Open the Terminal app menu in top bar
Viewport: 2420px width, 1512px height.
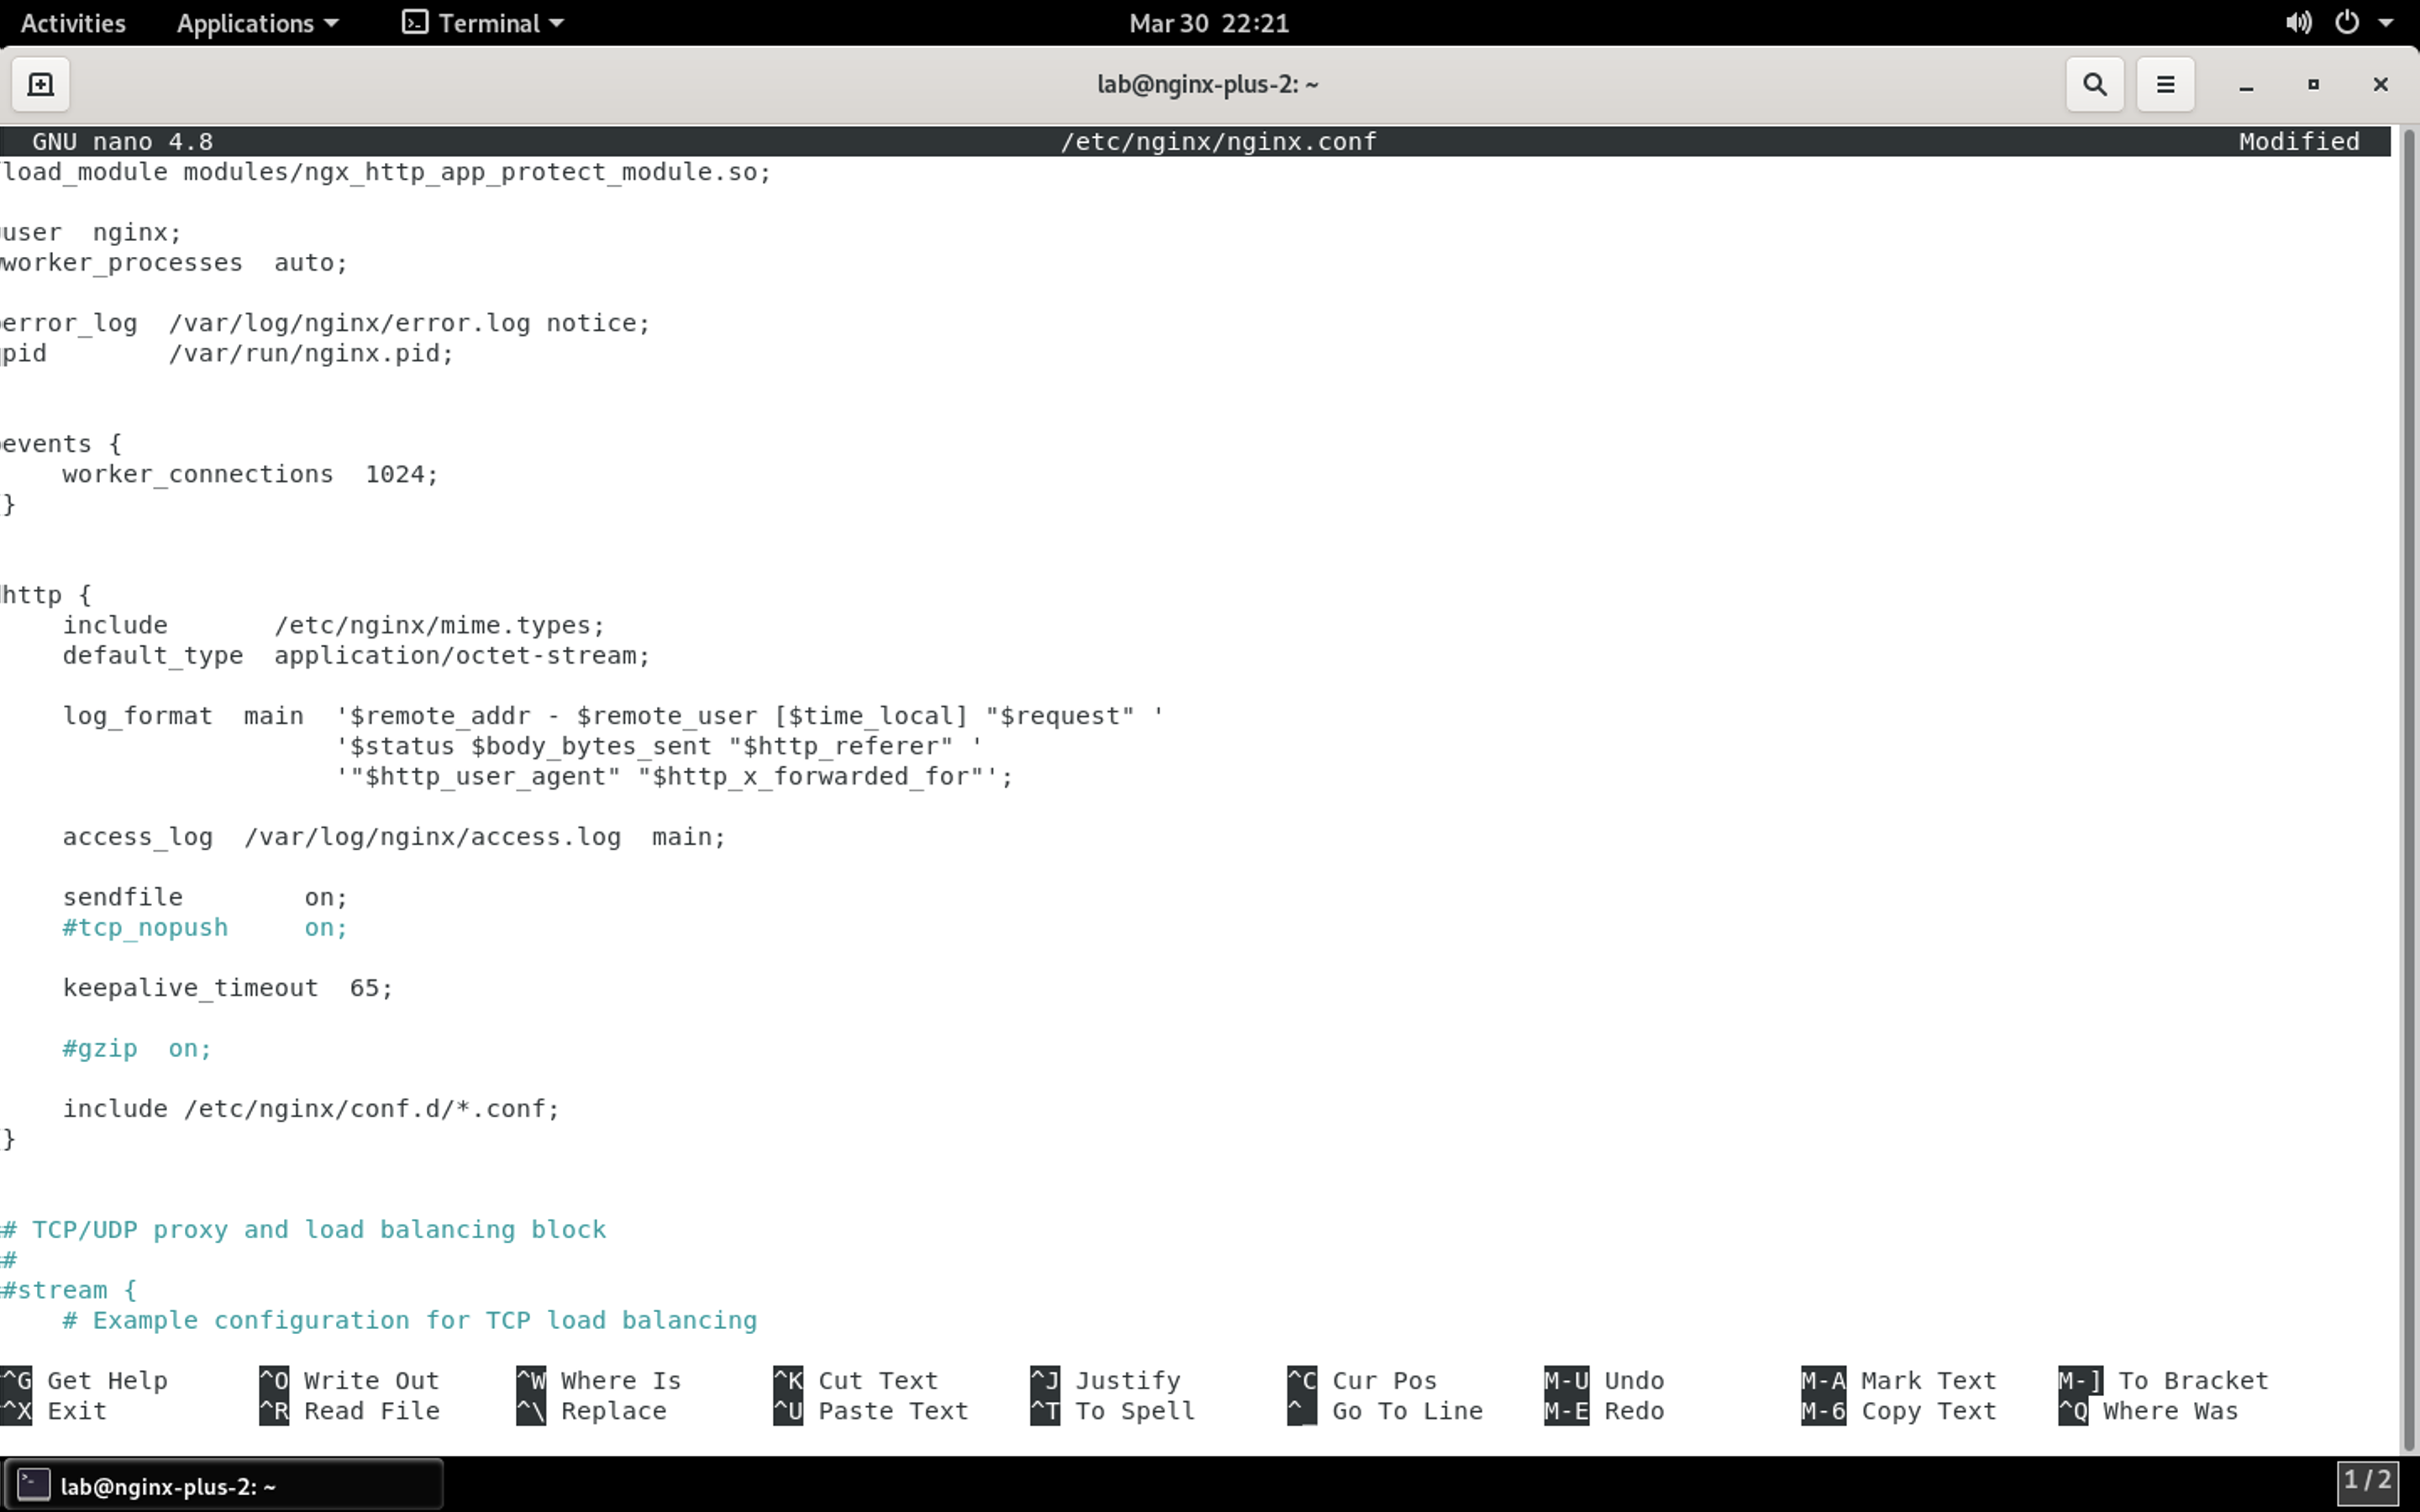point(483,23)
